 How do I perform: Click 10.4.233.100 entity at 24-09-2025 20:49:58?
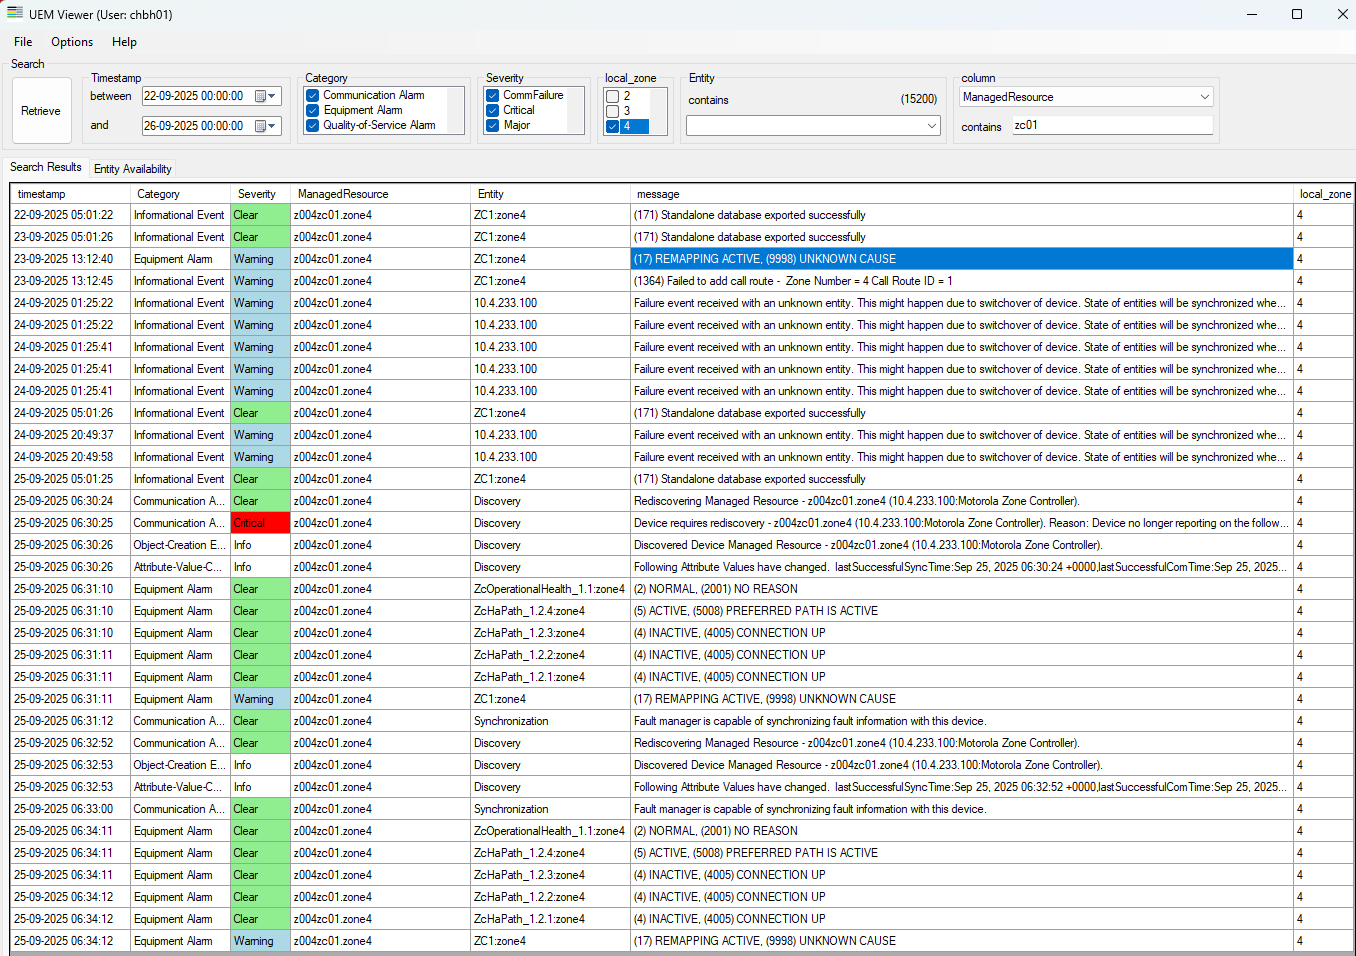click(550, 457)
